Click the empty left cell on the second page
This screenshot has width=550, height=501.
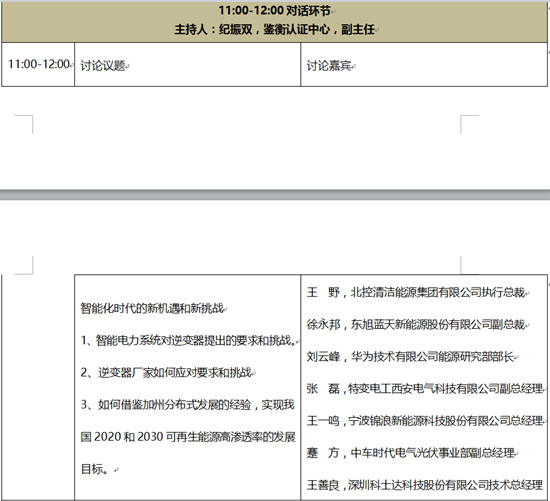(x=38, y=387)
